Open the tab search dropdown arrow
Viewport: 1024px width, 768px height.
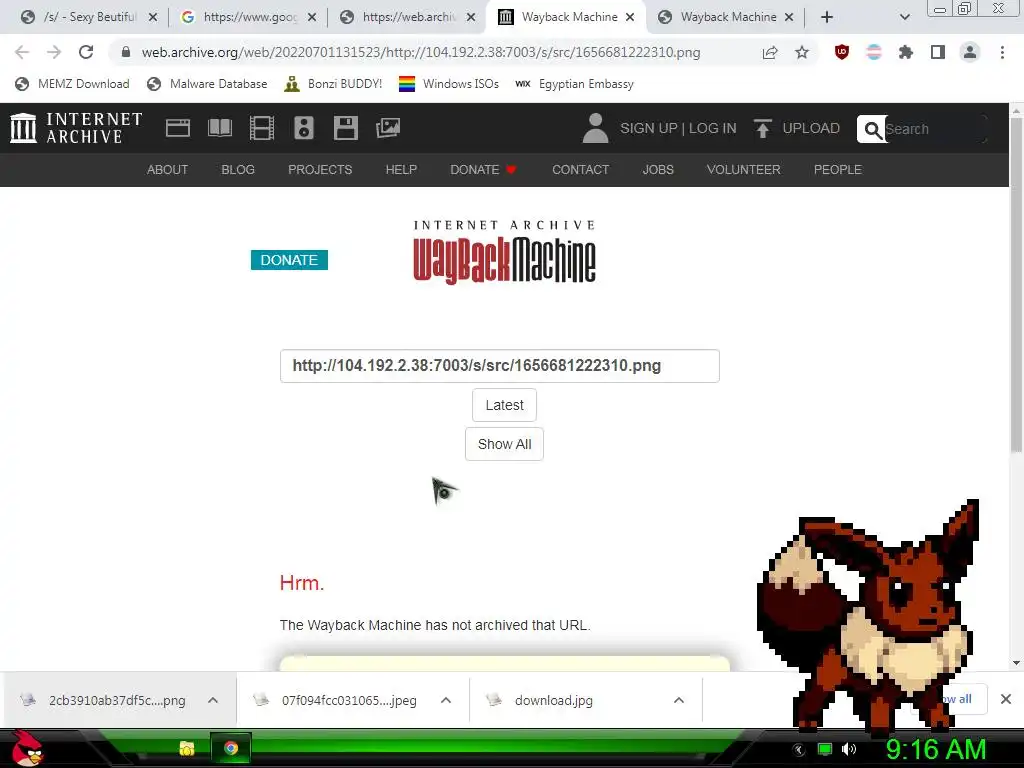[x=904, y=17]
